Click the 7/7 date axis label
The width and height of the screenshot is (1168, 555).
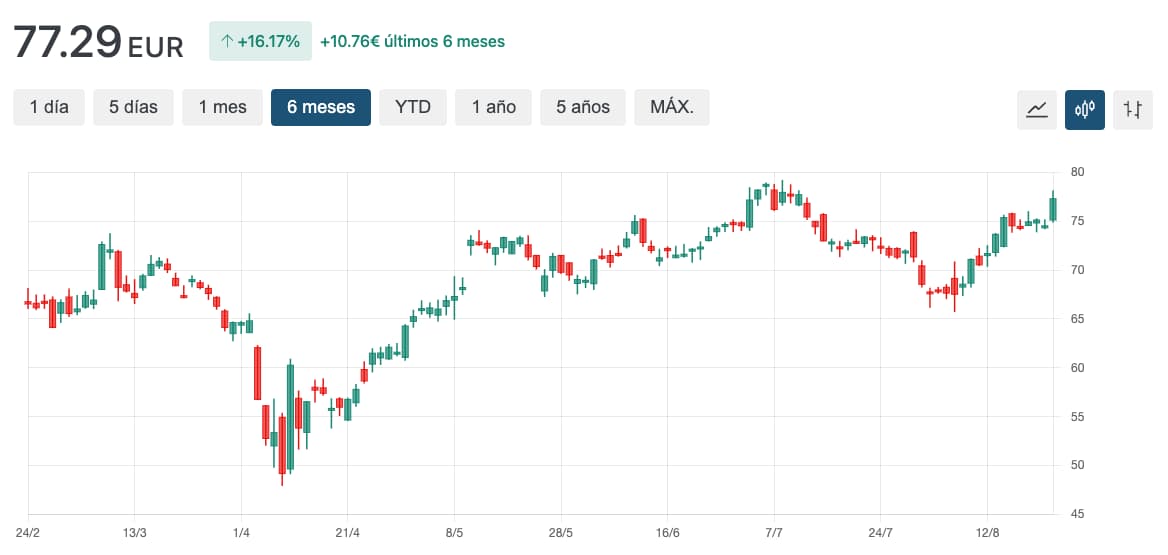(x=774, y=533)
